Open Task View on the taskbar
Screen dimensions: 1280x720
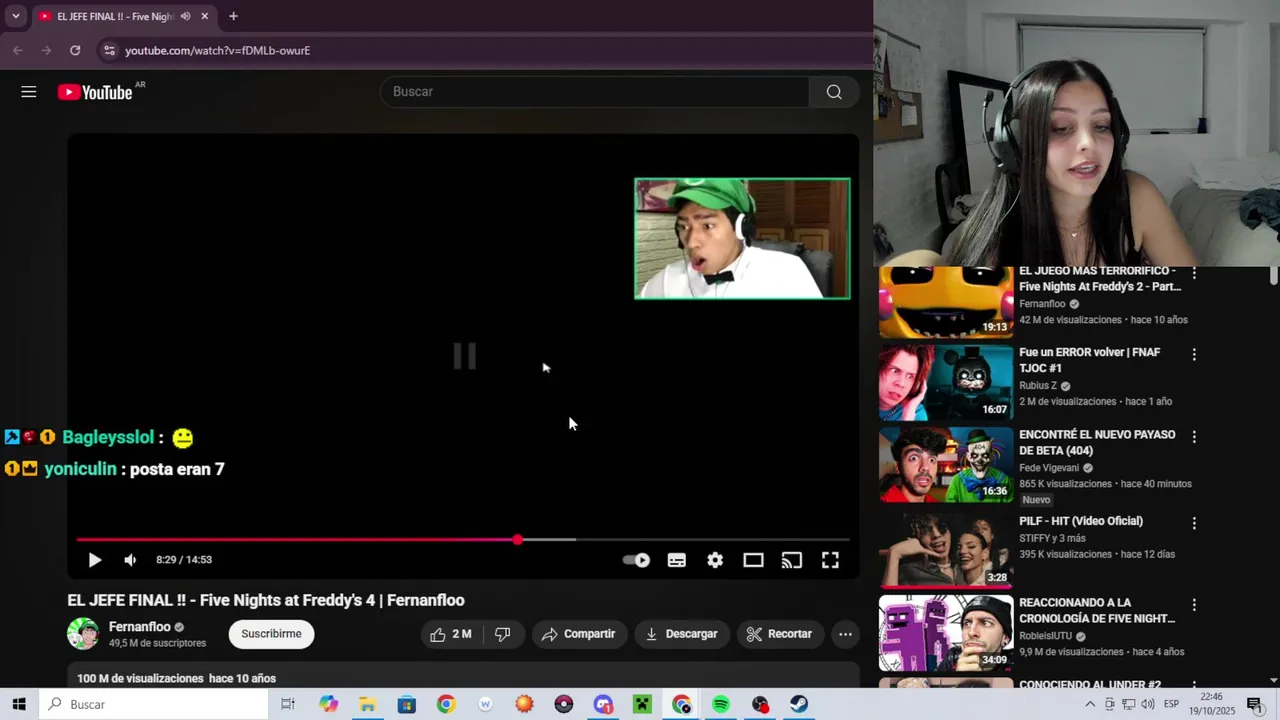click(x=288, y=704)
